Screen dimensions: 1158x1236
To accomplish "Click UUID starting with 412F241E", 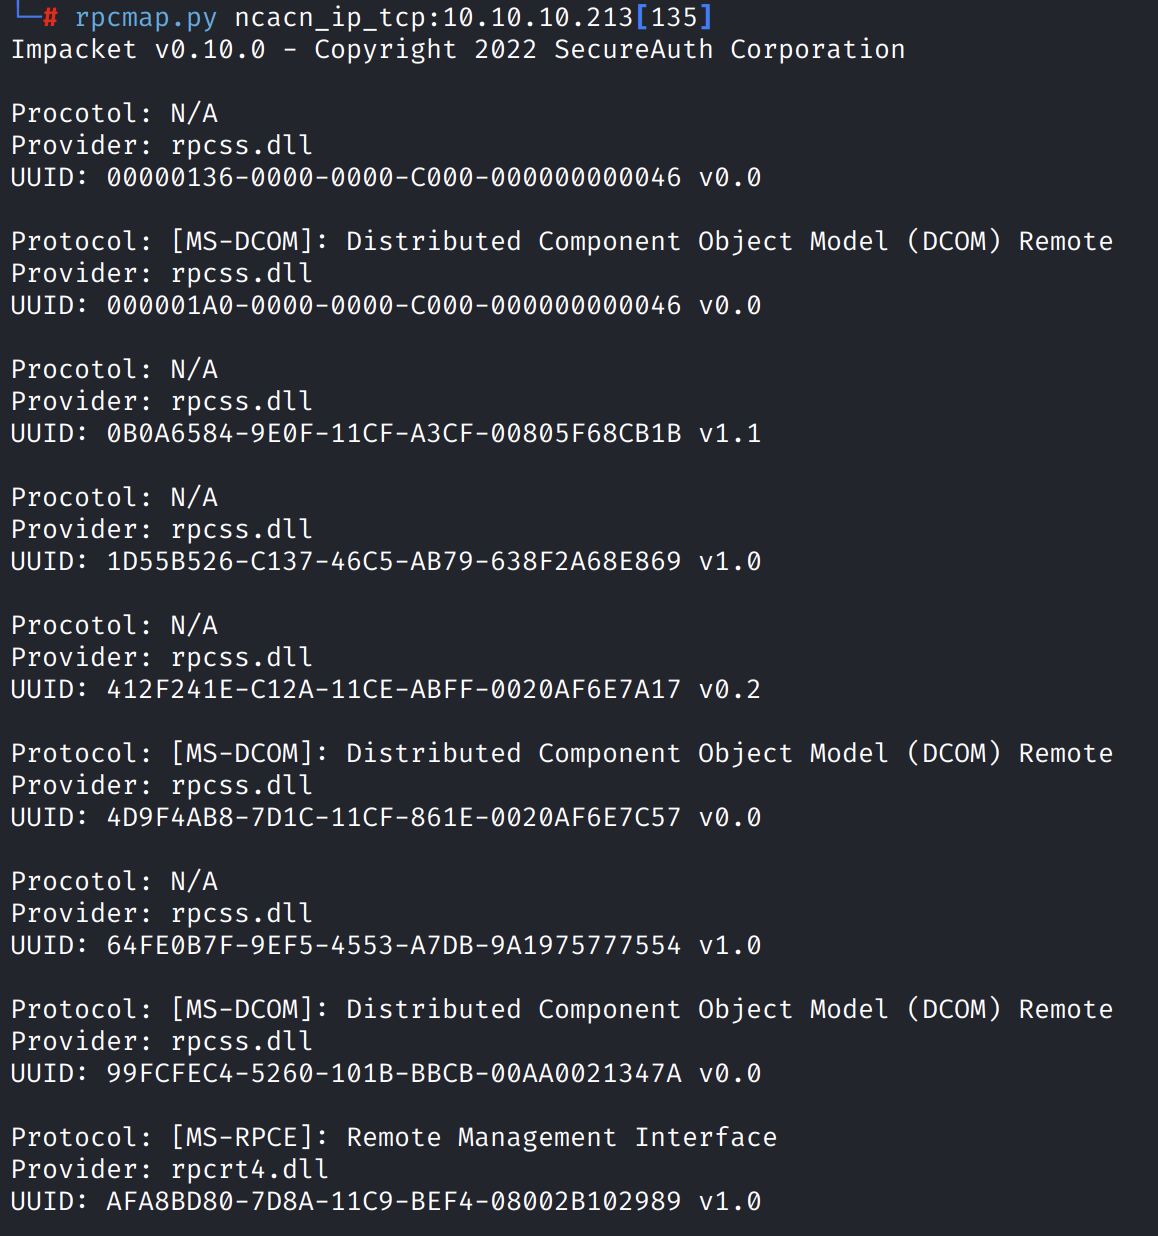I will pyautogui.click(x=393, y=690).
